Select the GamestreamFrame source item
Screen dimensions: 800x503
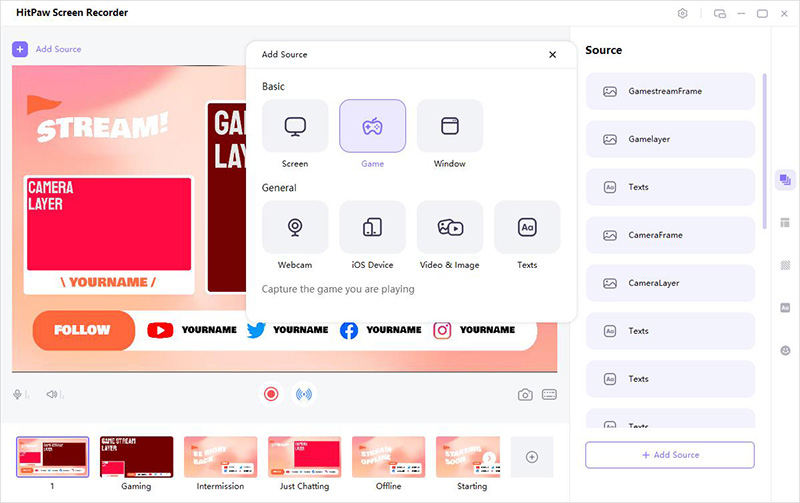[x=670, y=91]
